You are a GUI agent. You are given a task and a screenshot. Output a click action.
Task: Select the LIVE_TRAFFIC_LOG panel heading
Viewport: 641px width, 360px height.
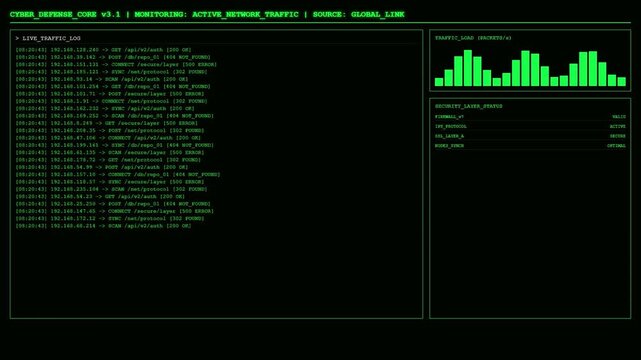(48, 38)
